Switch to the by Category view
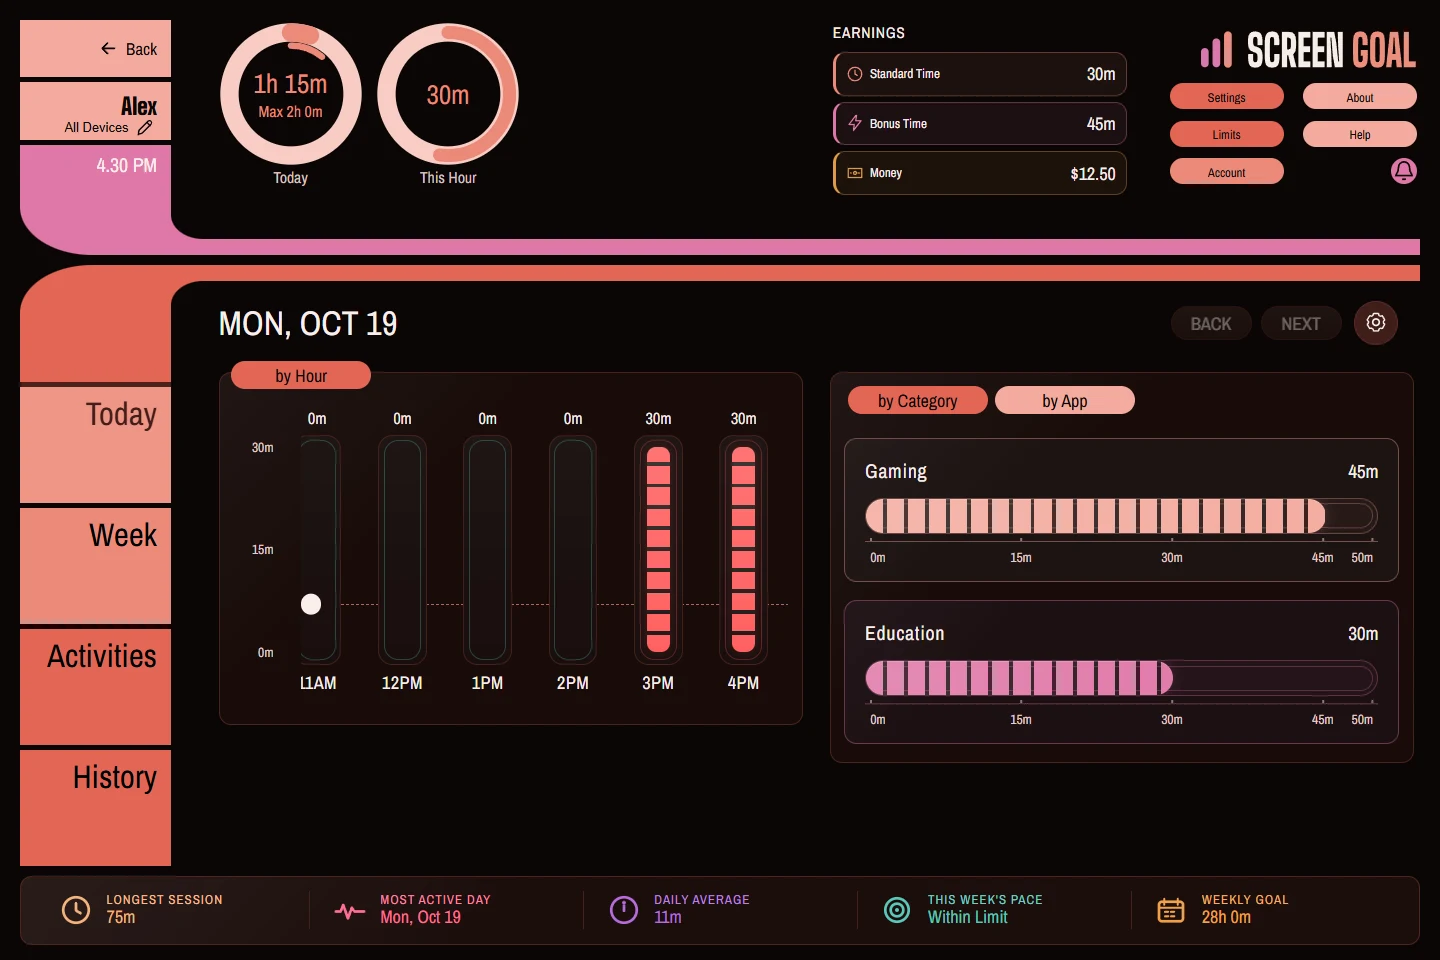This screenshot has height=960, width=1440. (918, 400)
